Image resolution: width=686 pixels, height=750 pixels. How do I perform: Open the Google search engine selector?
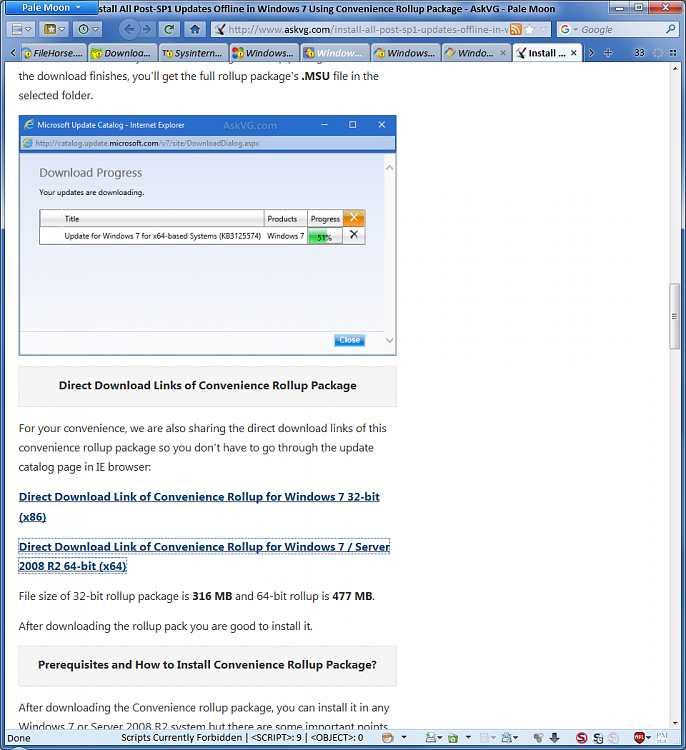click(x=568, y=30)
